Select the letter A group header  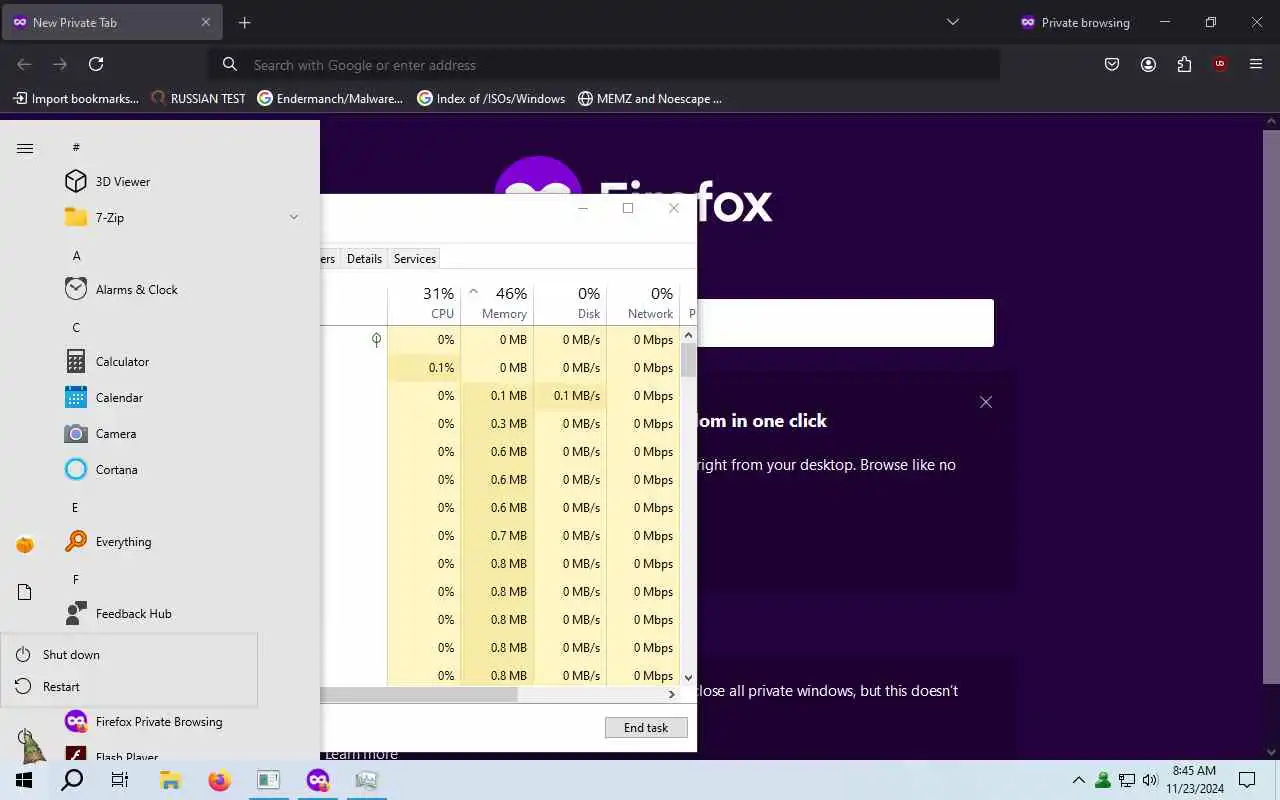tap(76, 256)
